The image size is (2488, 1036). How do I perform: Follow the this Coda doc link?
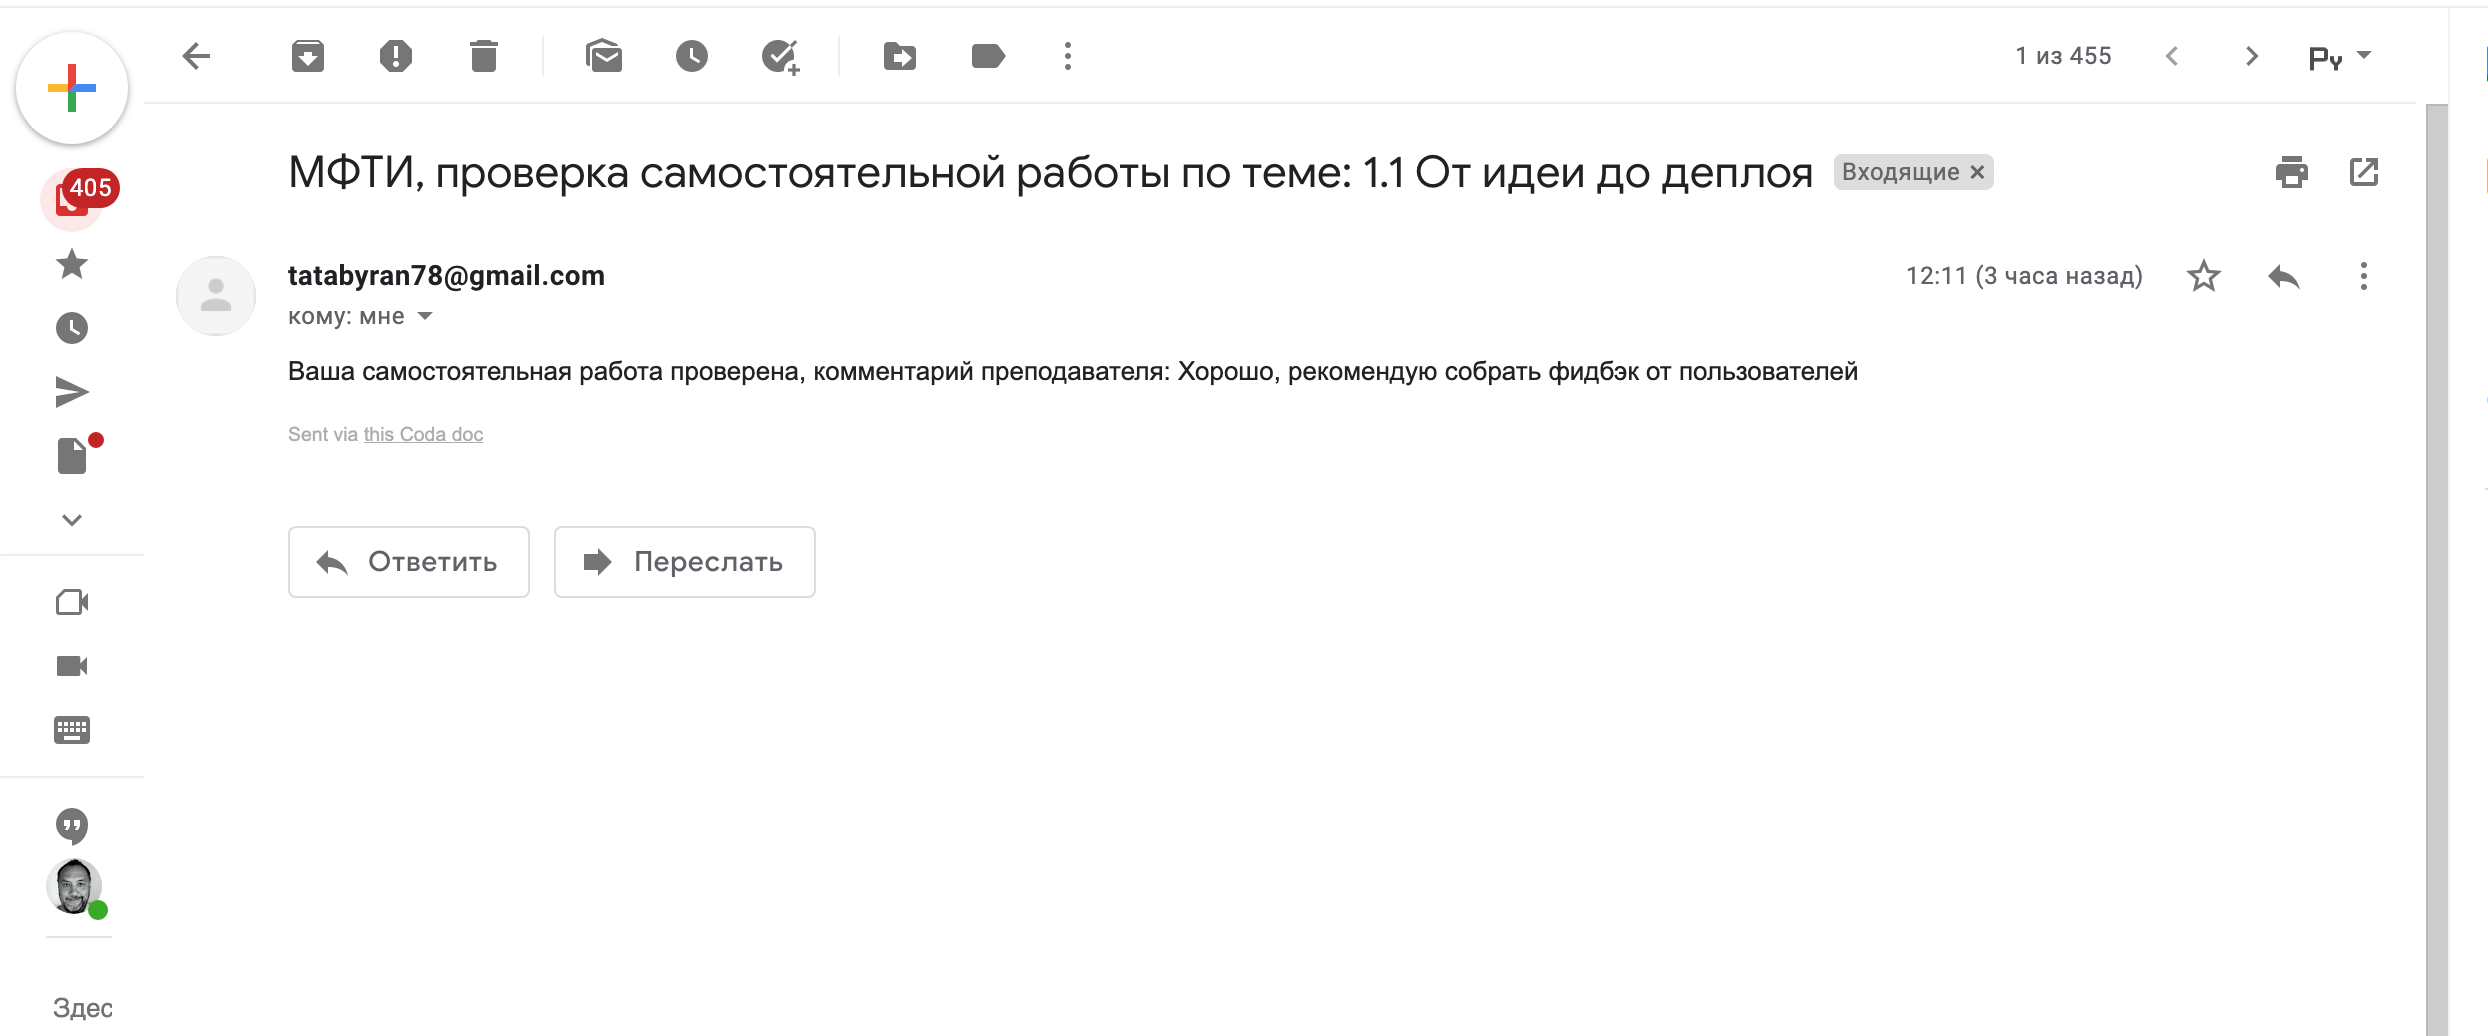422,434
